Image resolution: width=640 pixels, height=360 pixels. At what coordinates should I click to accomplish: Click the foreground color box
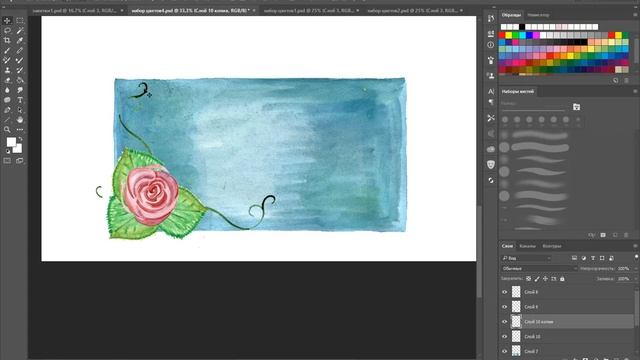coord(11,142)
